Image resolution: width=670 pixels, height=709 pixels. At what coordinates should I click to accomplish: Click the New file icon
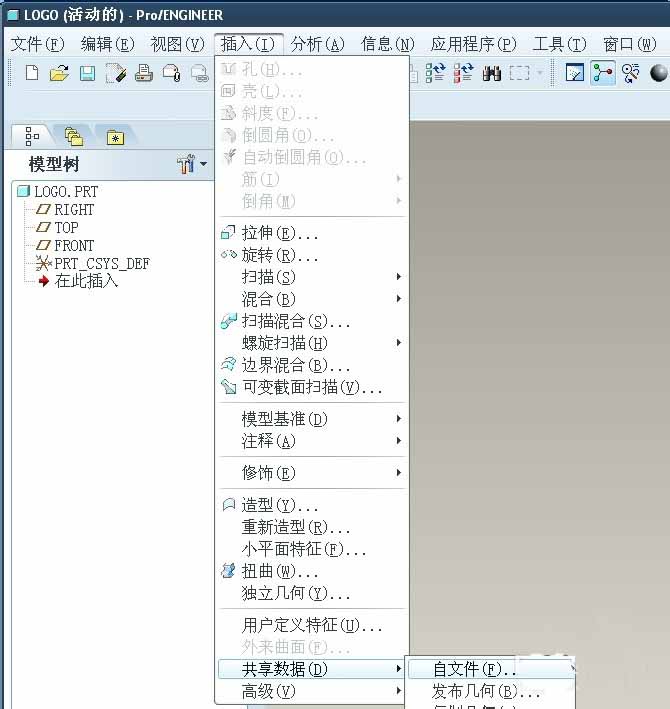pos(32,73)
